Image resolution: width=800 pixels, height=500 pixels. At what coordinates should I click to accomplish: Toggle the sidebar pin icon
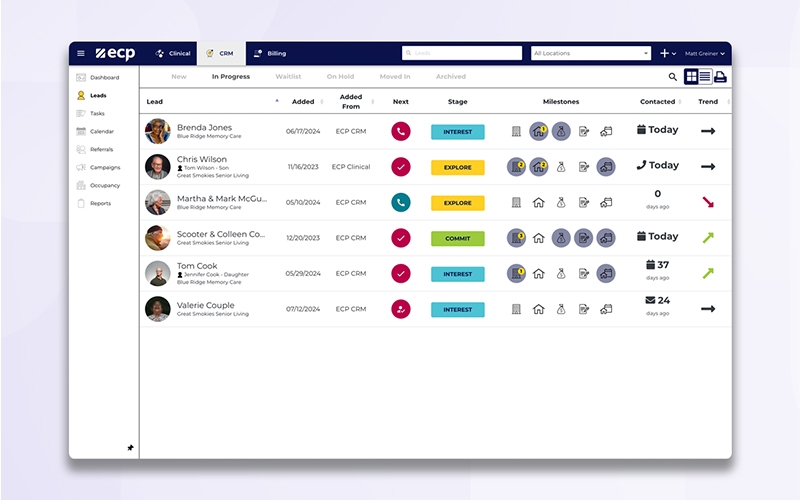pyautogui.click(x=130, y=447)
